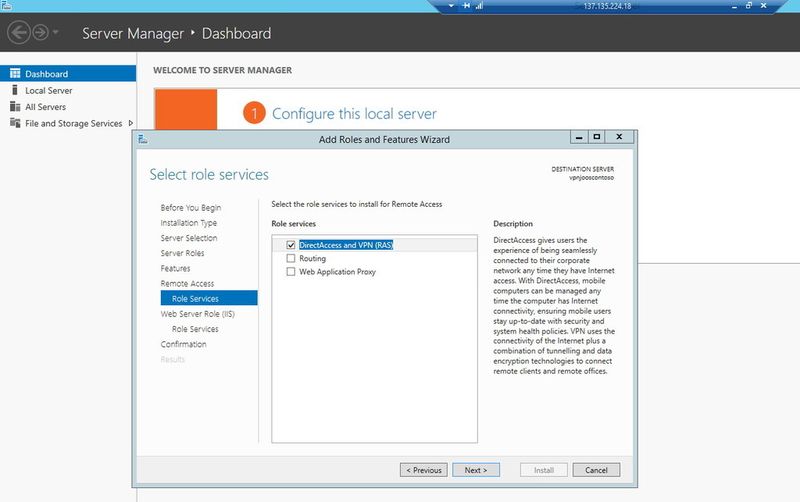This screenshot has height=502, width=800.
Task: Go to Web Server Role (IIS) step
Action: (x=197, y=314)
